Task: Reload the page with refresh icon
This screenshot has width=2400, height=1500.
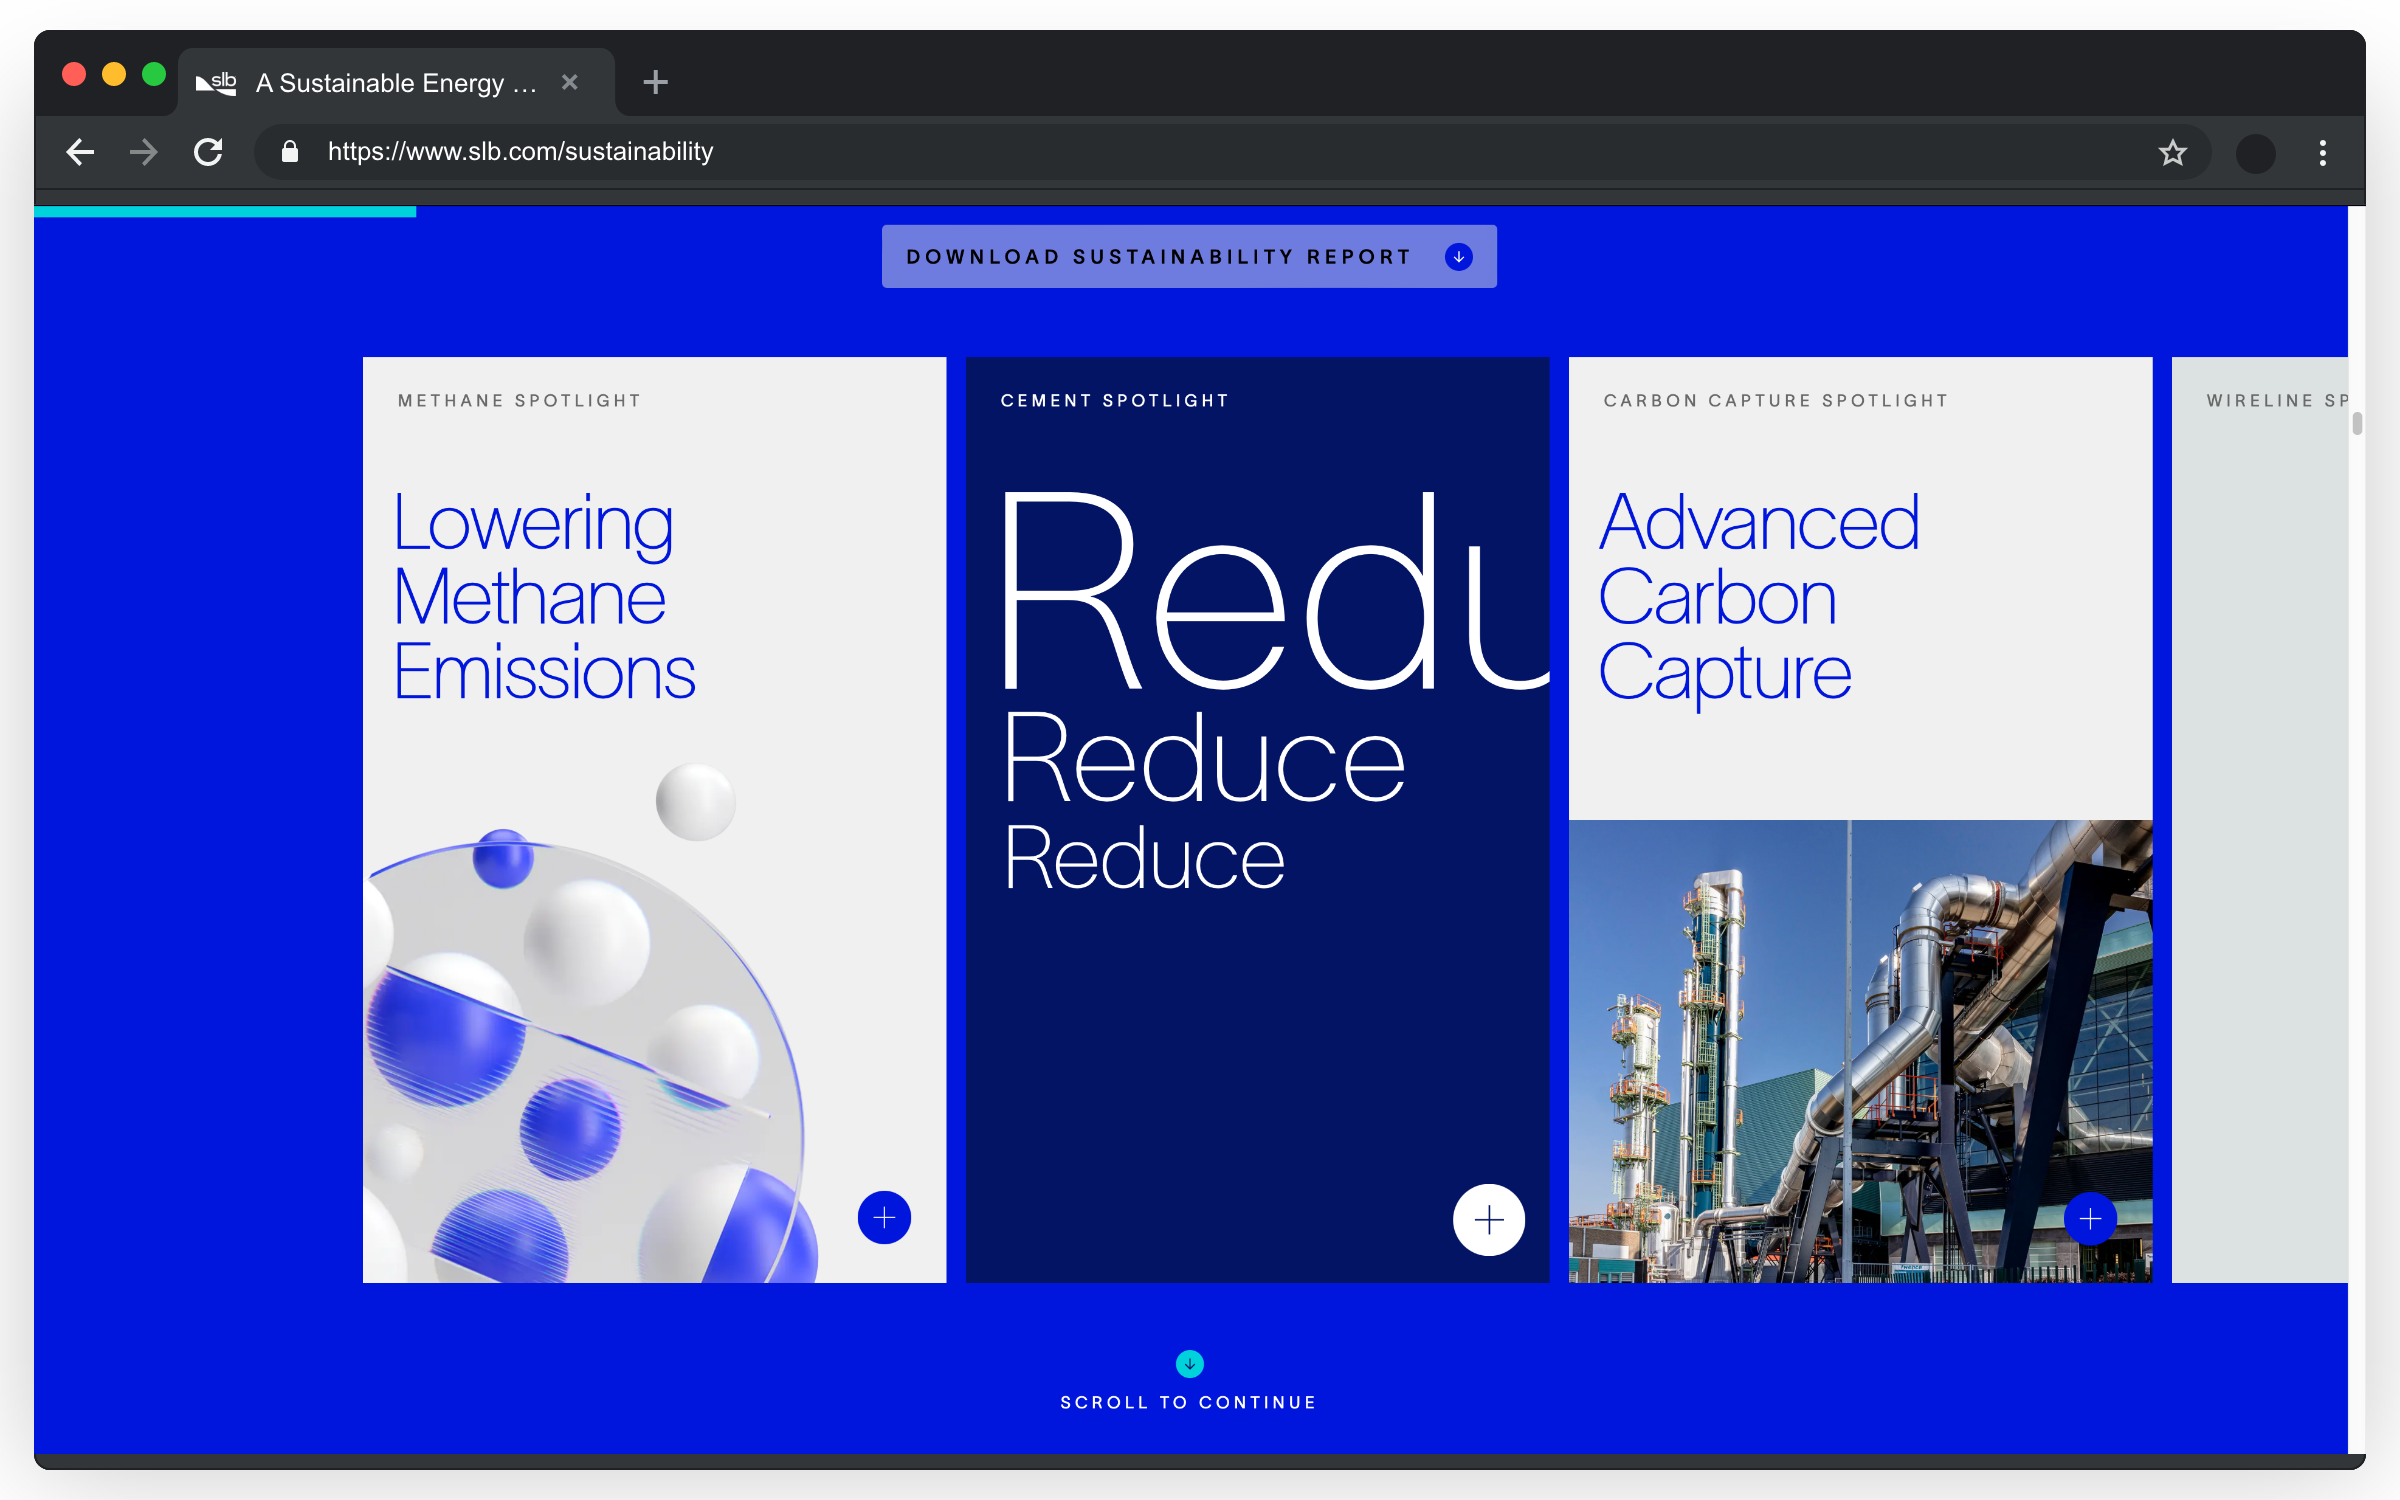Action: point(208,152)
